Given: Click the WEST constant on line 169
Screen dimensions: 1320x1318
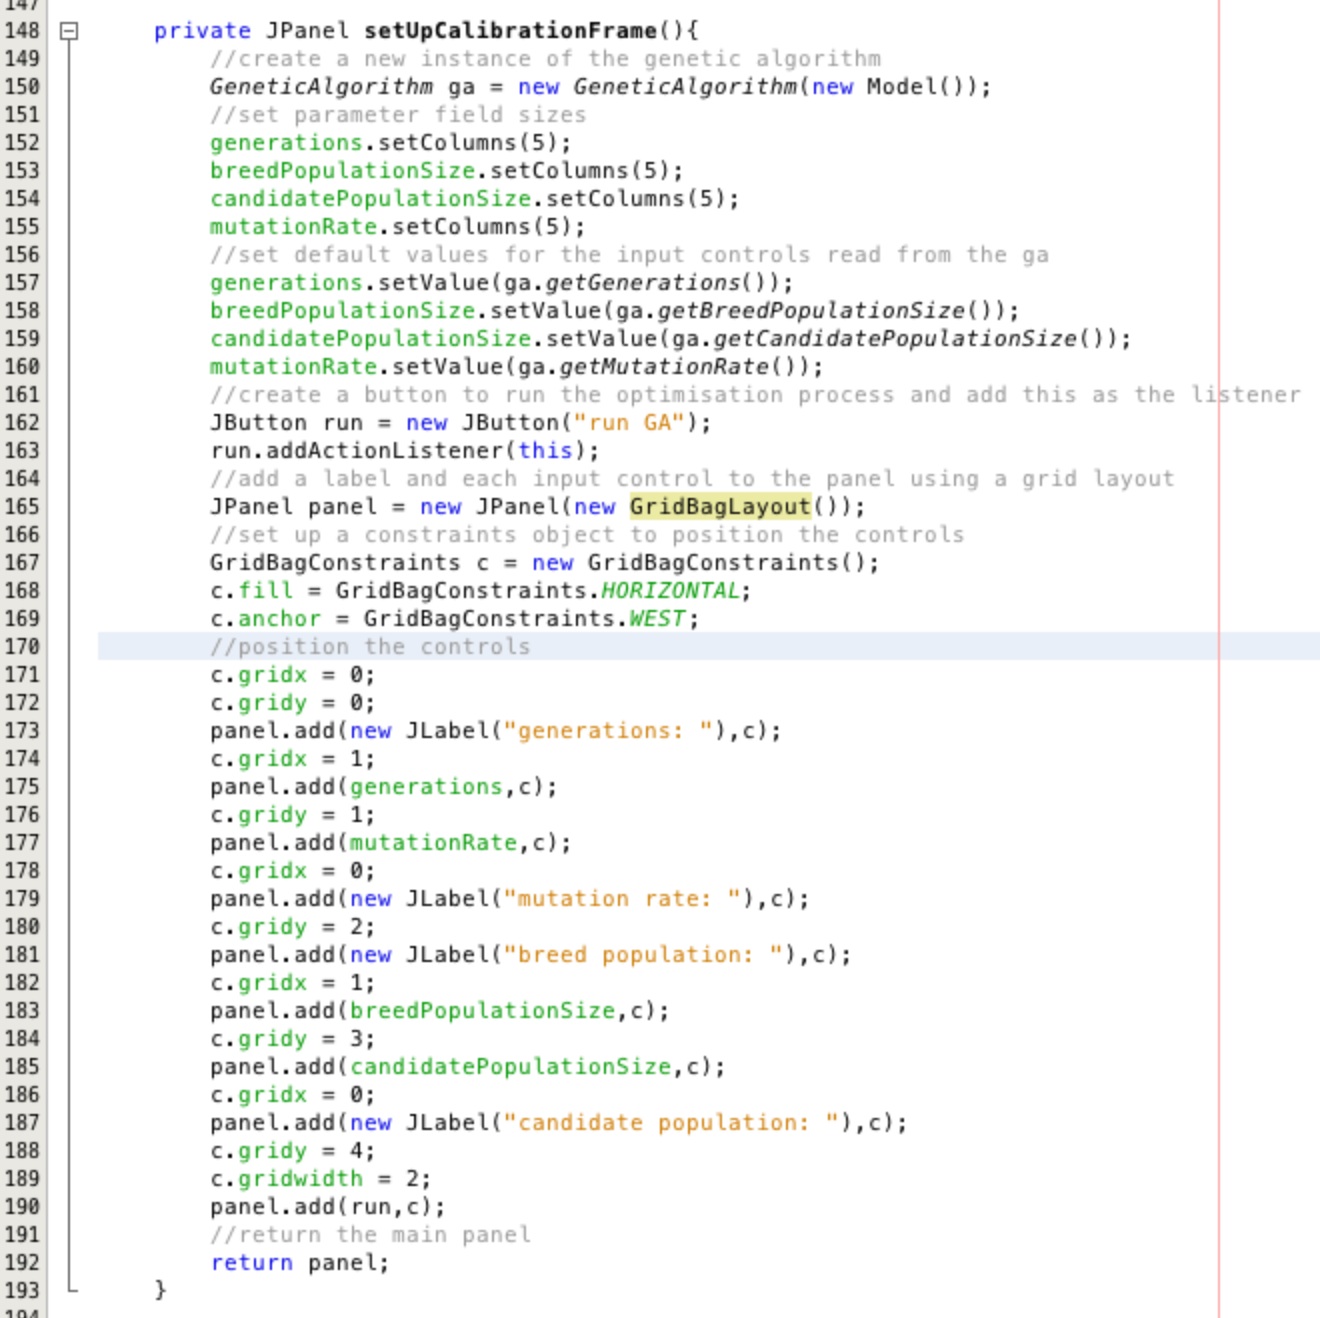Looking at the screenshot, I should coord(657,619).
